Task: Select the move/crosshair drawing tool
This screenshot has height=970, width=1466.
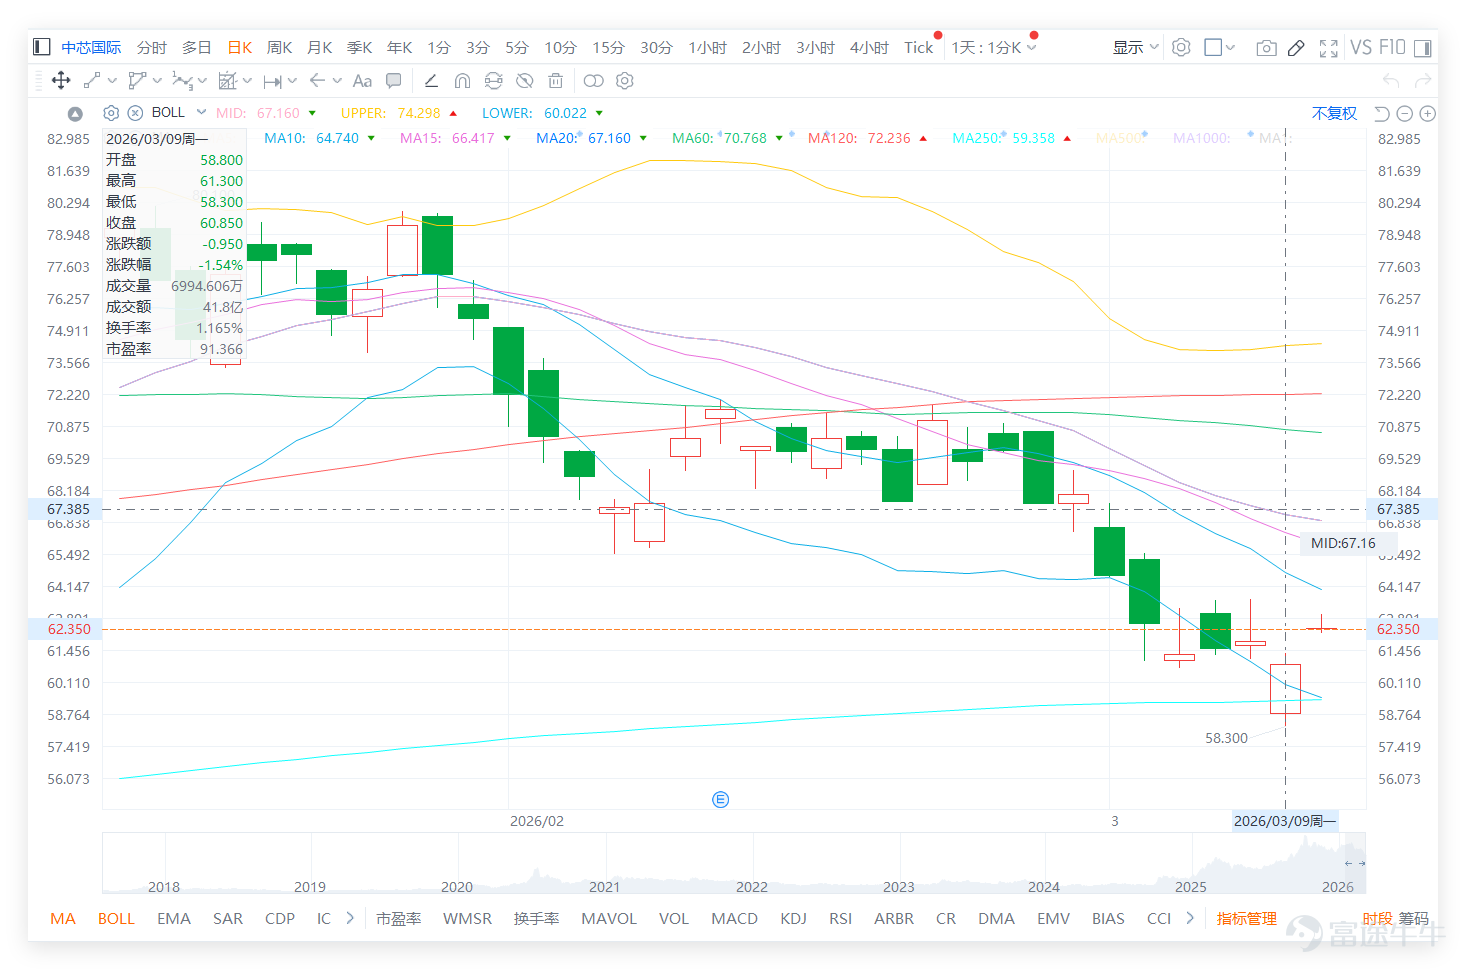Action: pyautogui.click(x=60, y=80)
